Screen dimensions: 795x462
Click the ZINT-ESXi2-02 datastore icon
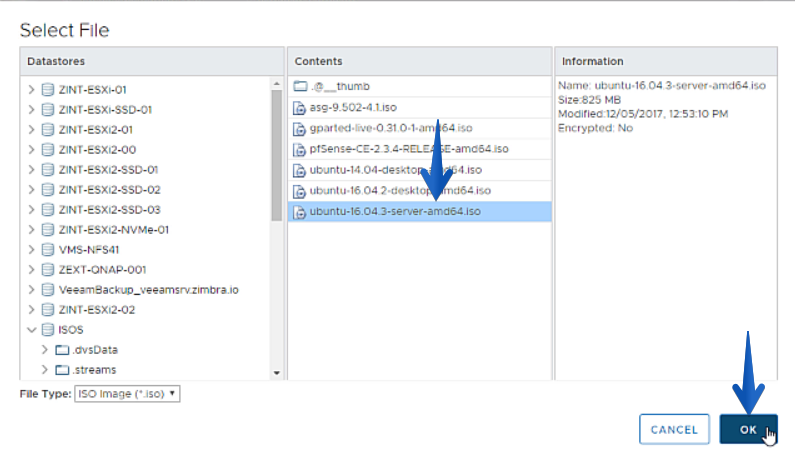48,310
